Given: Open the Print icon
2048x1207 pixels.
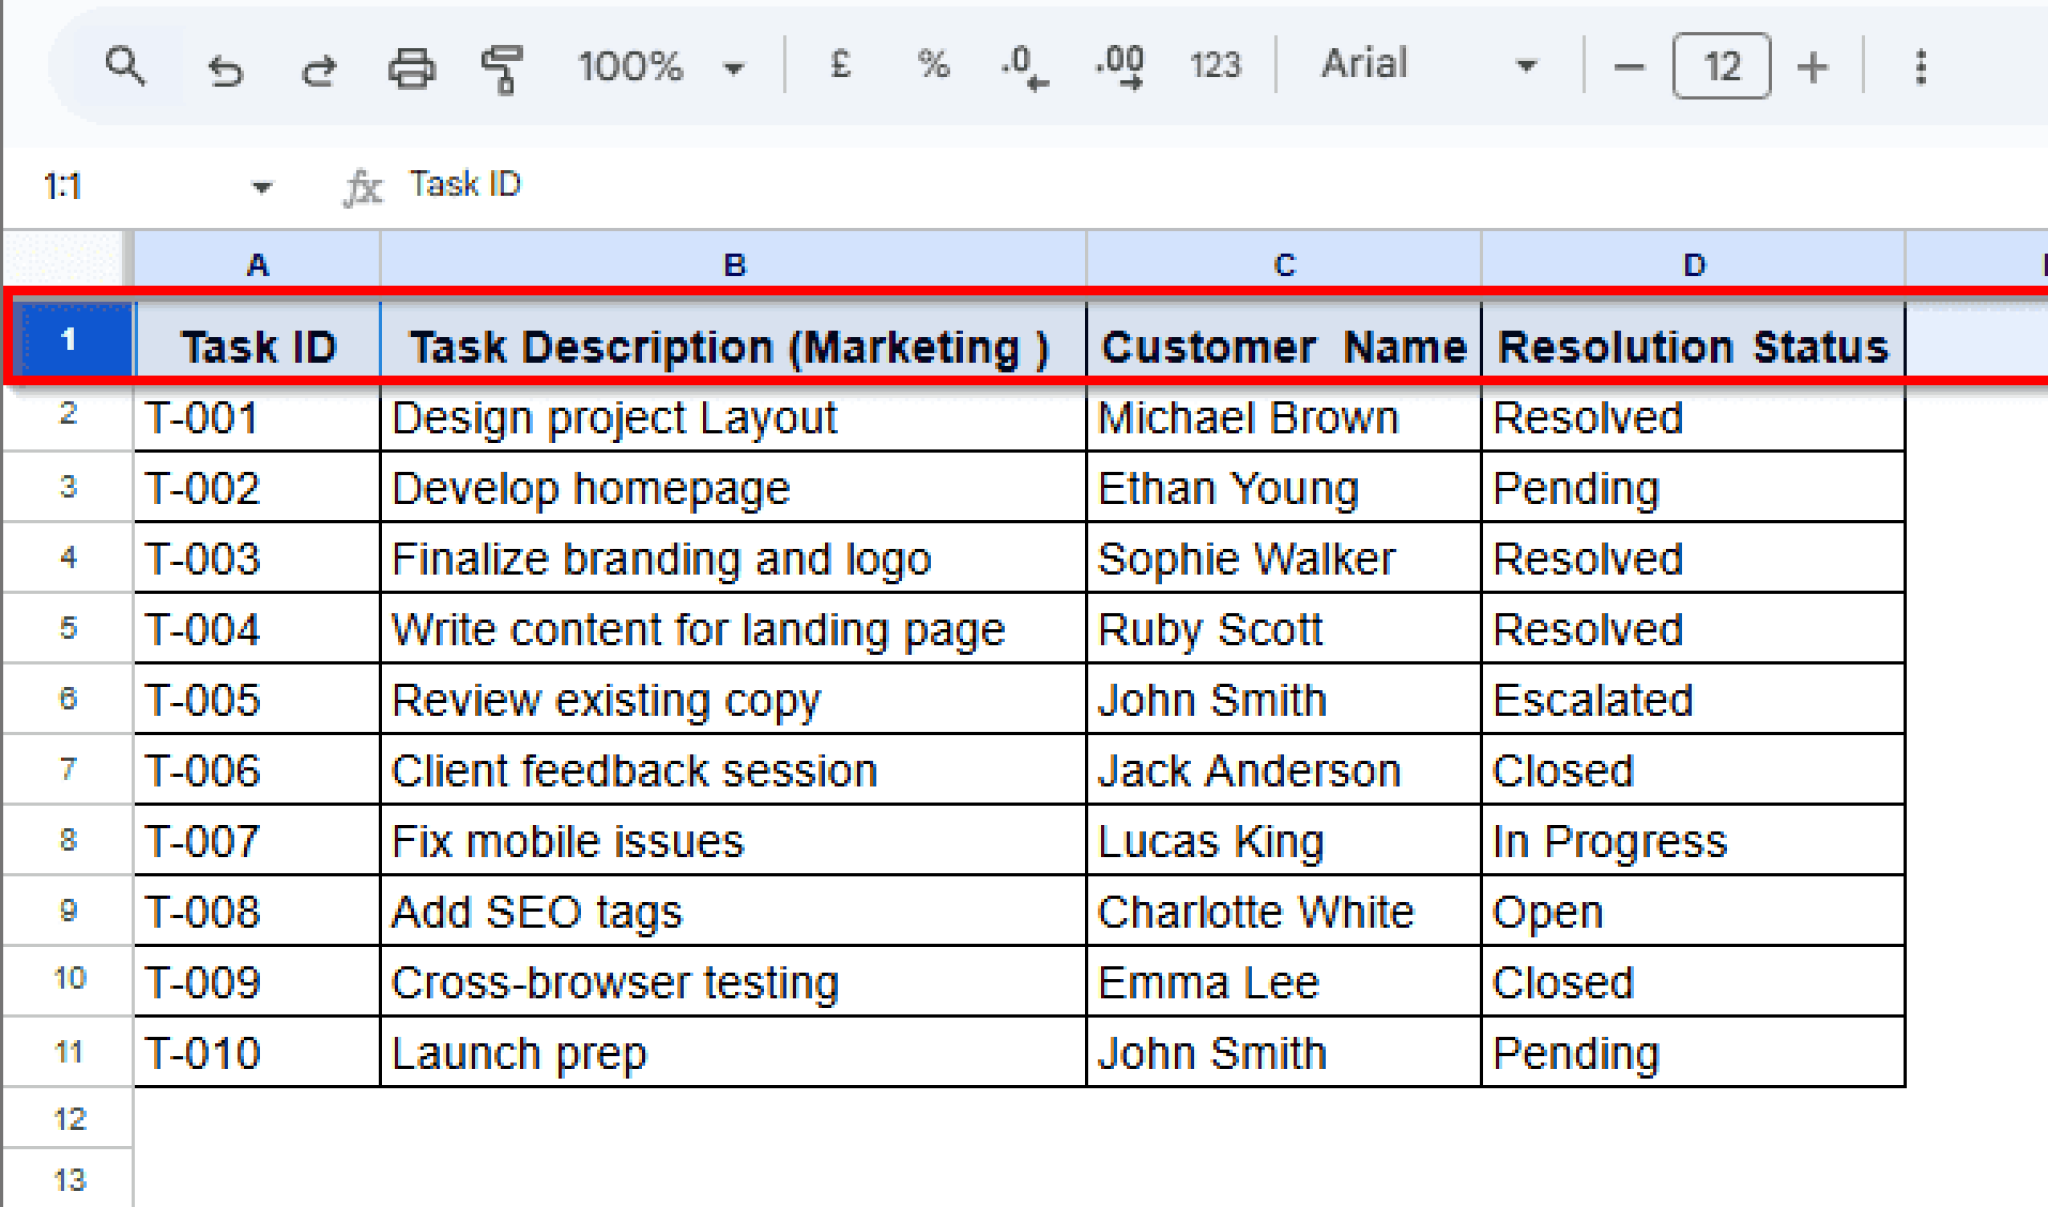Looking at the screenshot, I should coord(410,67).
